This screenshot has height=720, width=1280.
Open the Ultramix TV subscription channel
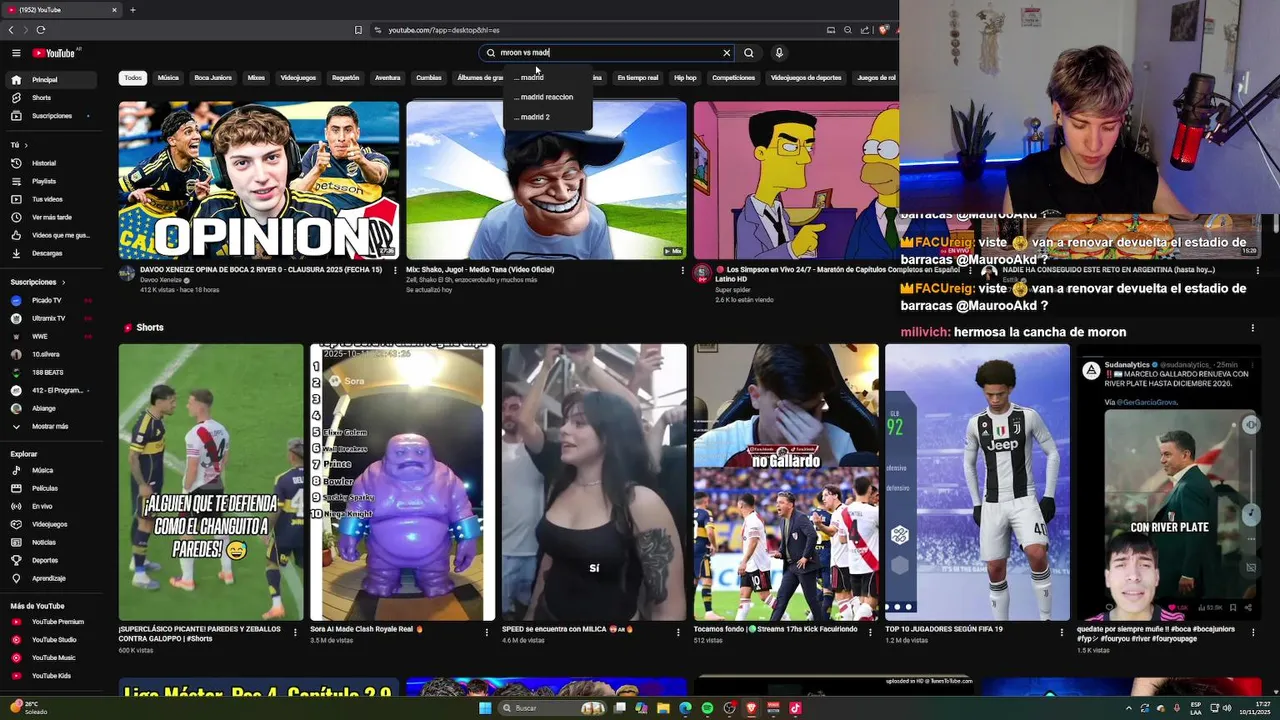[x=53, y=318]
